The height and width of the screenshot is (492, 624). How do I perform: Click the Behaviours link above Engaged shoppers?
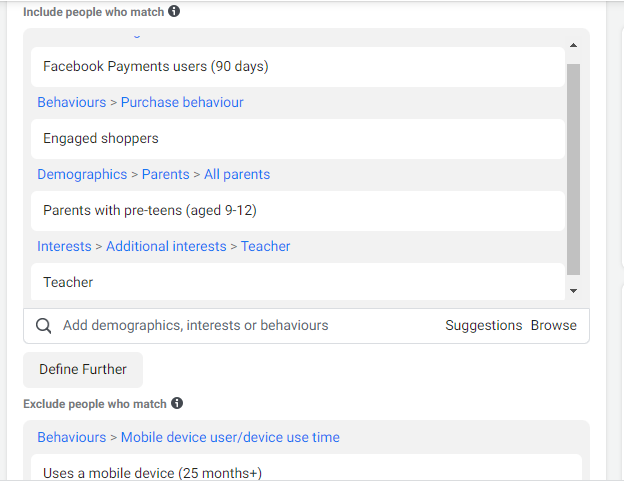[71, 102]
